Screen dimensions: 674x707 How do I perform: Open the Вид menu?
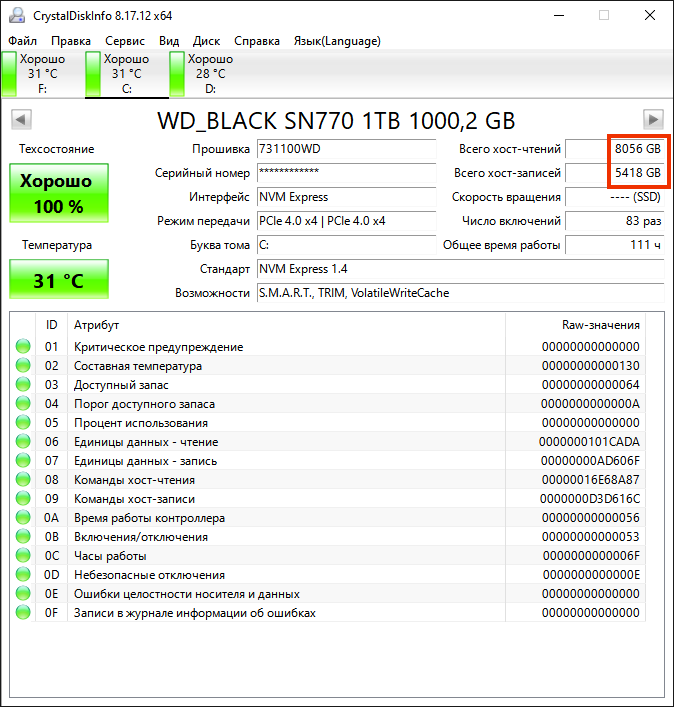(169, 41)
